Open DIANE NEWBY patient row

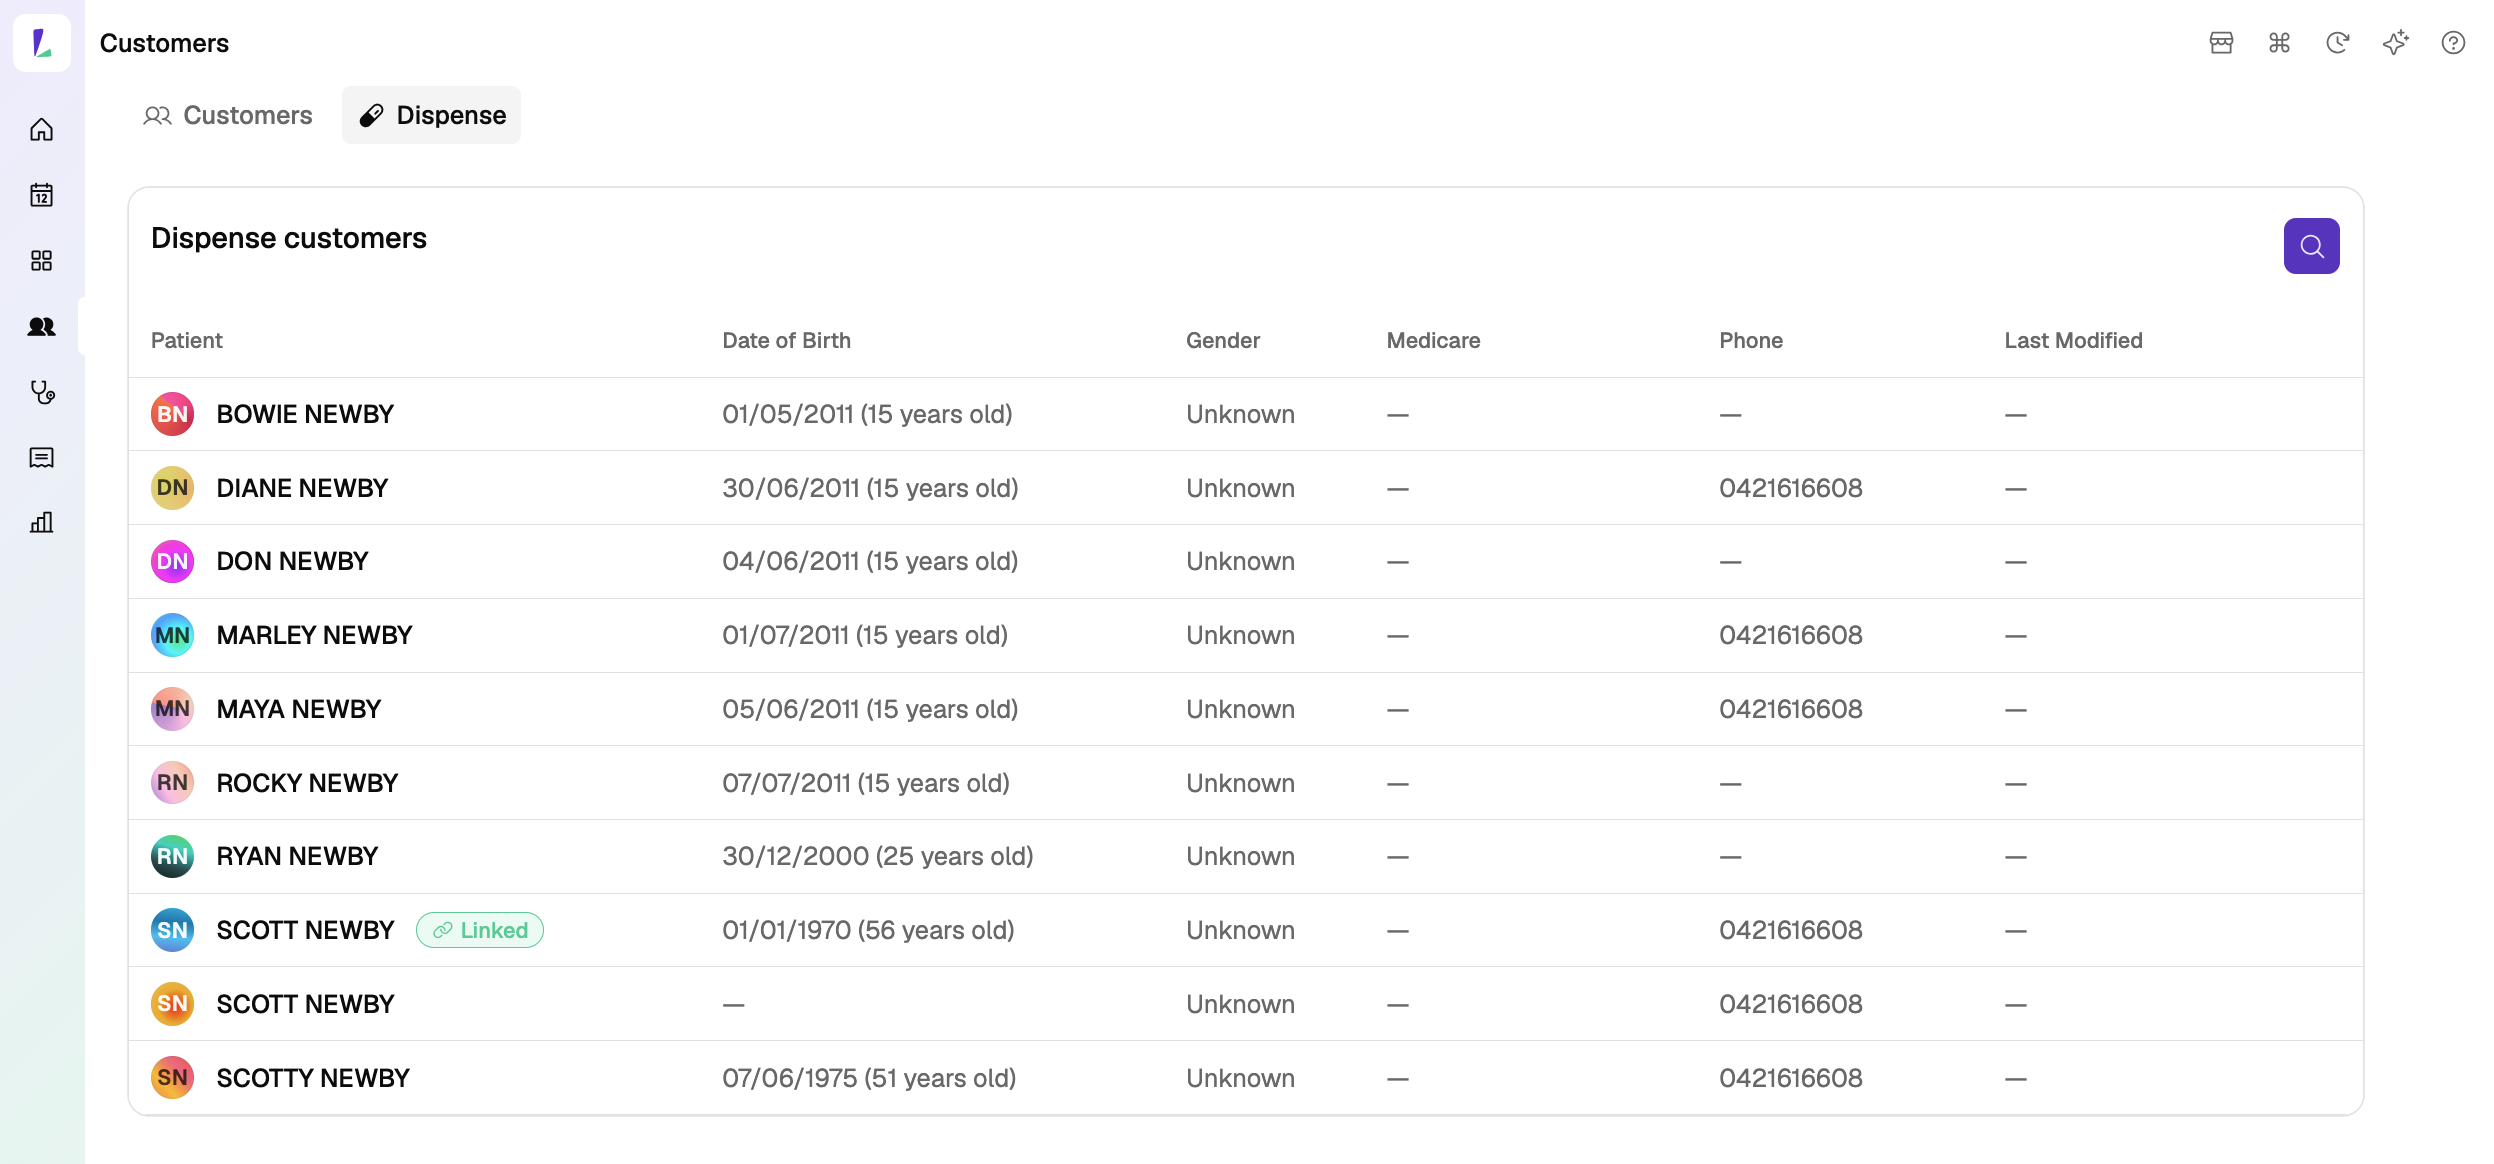coord(1246,488)
